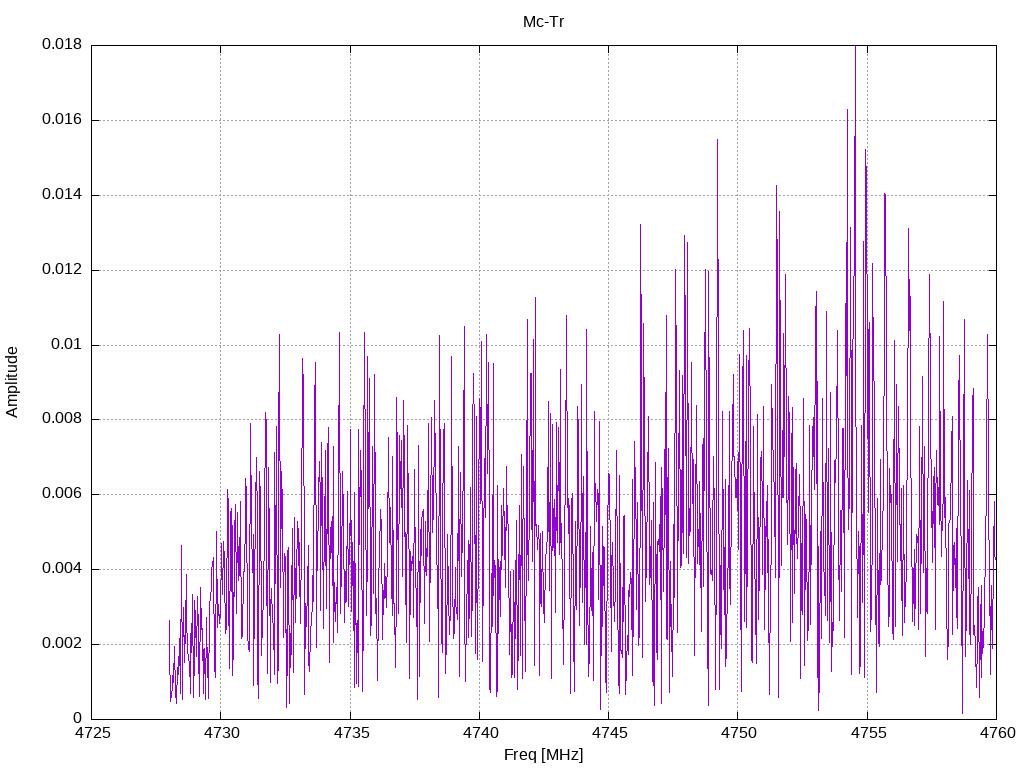
Task: Click the 4735 x-axis tick label
Action: point(351,733)
